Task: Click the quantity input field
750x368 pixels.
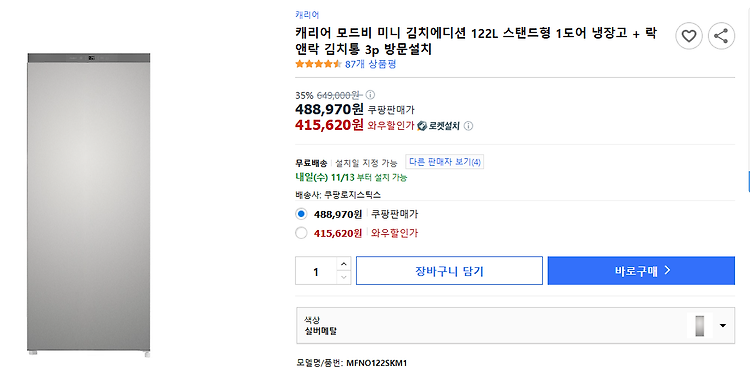Action: point(316,271)
